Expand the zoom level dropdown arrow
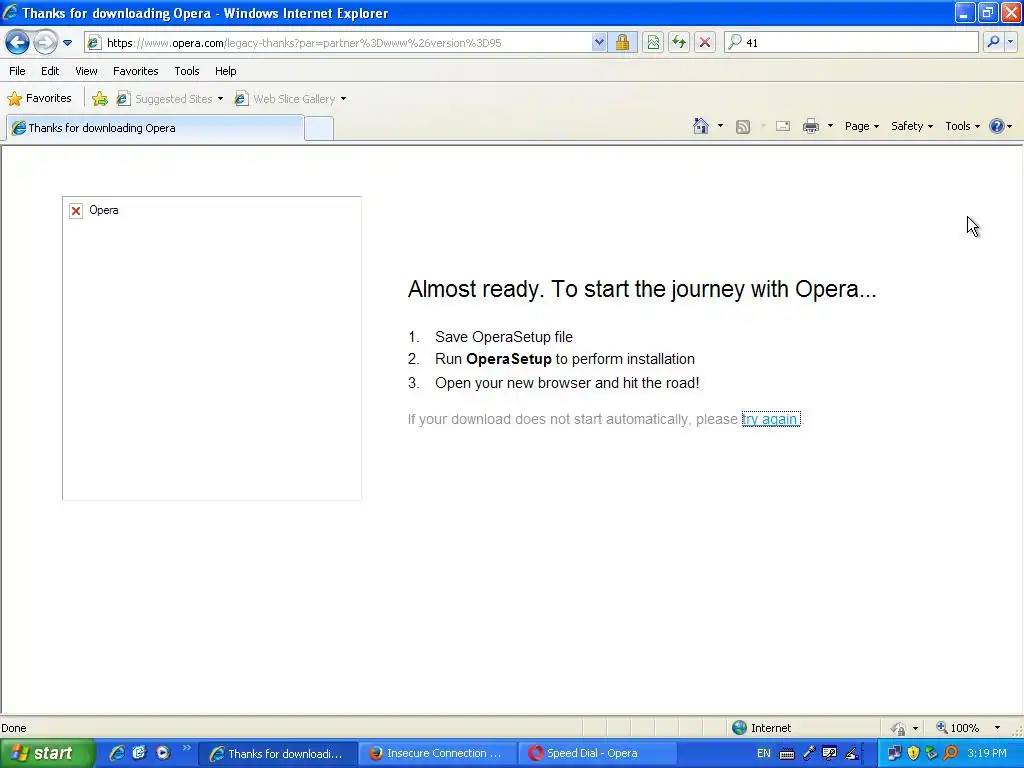Viewport: 1024px width, 768px height. pyautogui.click(x=997, y=728)
